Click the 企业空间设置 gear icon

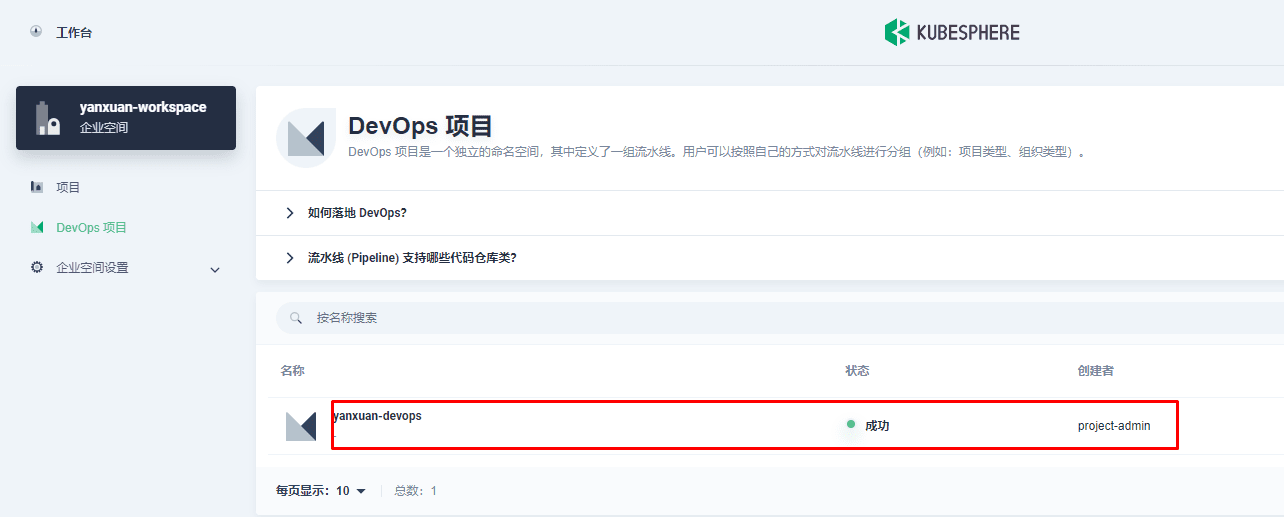37,267
